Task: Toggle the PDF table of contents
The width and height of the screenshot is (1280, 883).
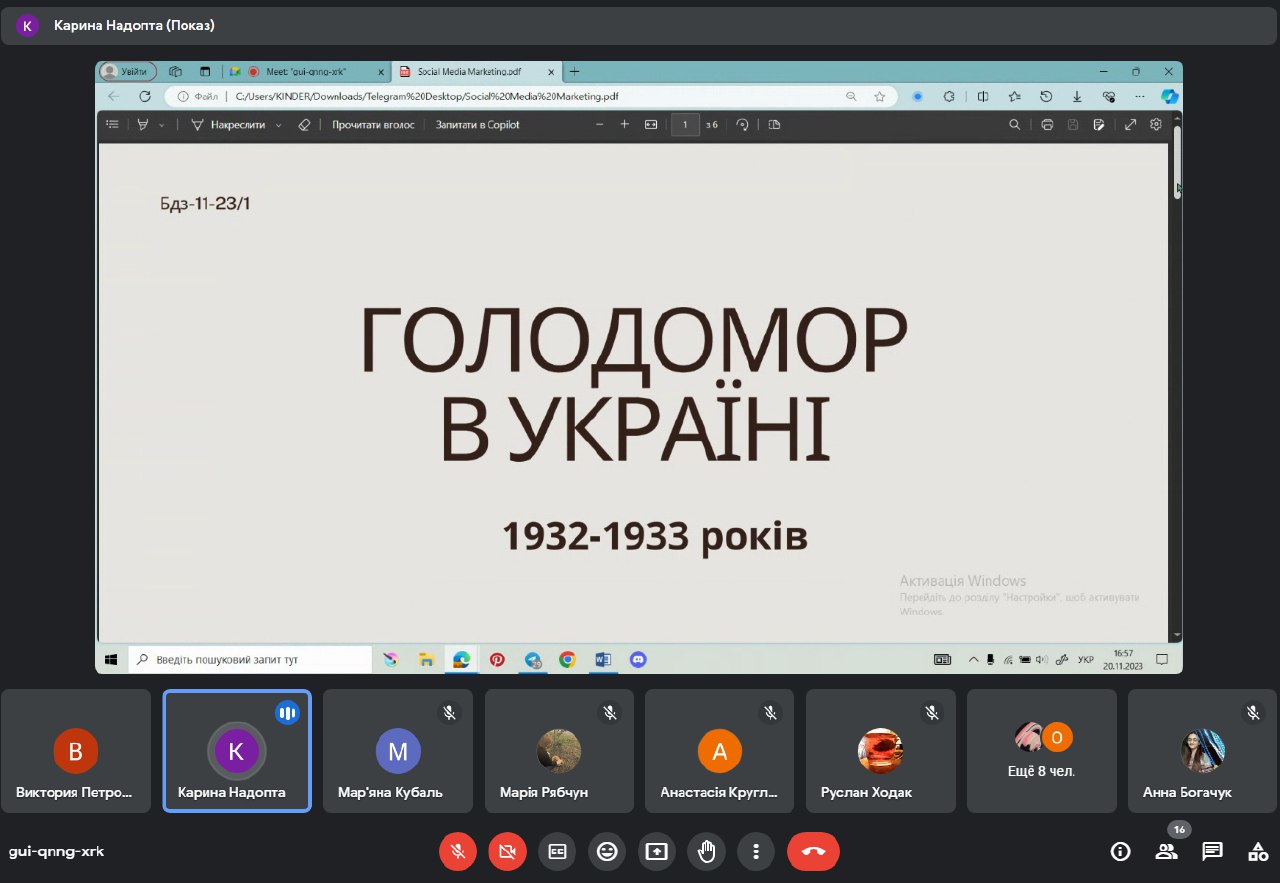Action: (x=113, y=125)
